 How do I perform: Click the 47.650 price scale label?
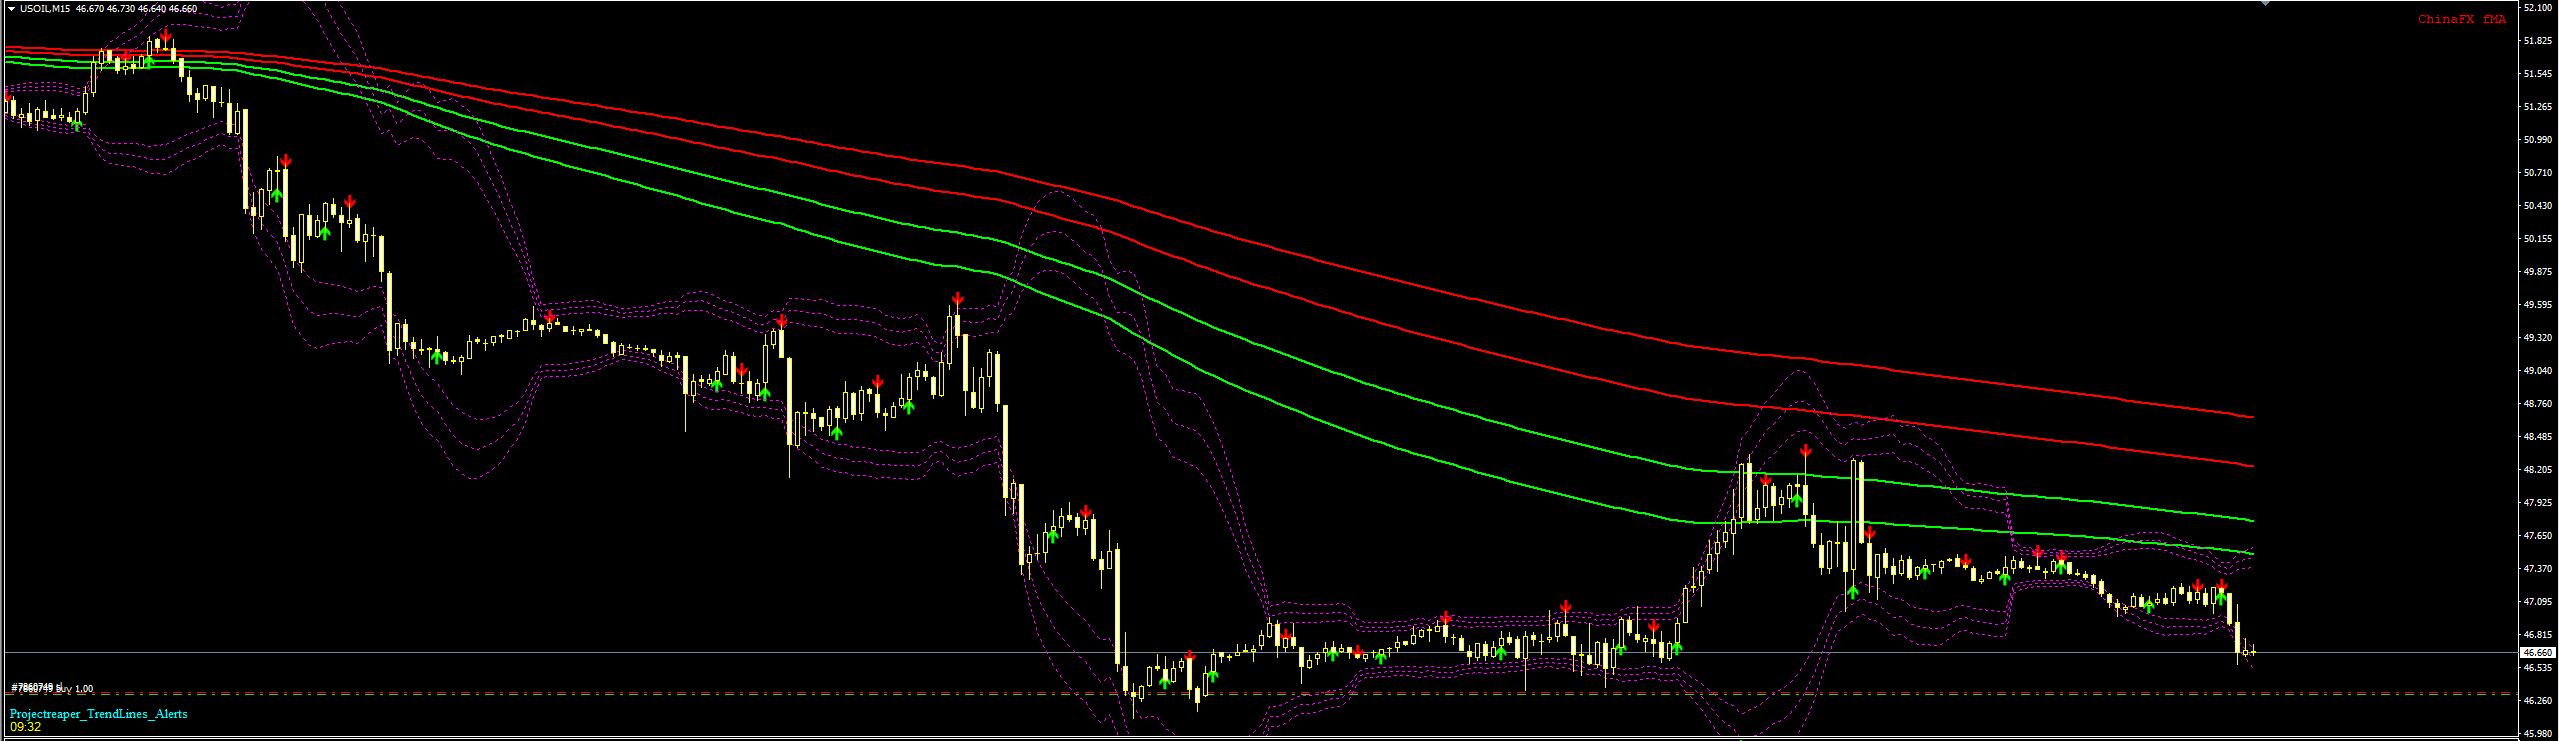[2539, 536]
